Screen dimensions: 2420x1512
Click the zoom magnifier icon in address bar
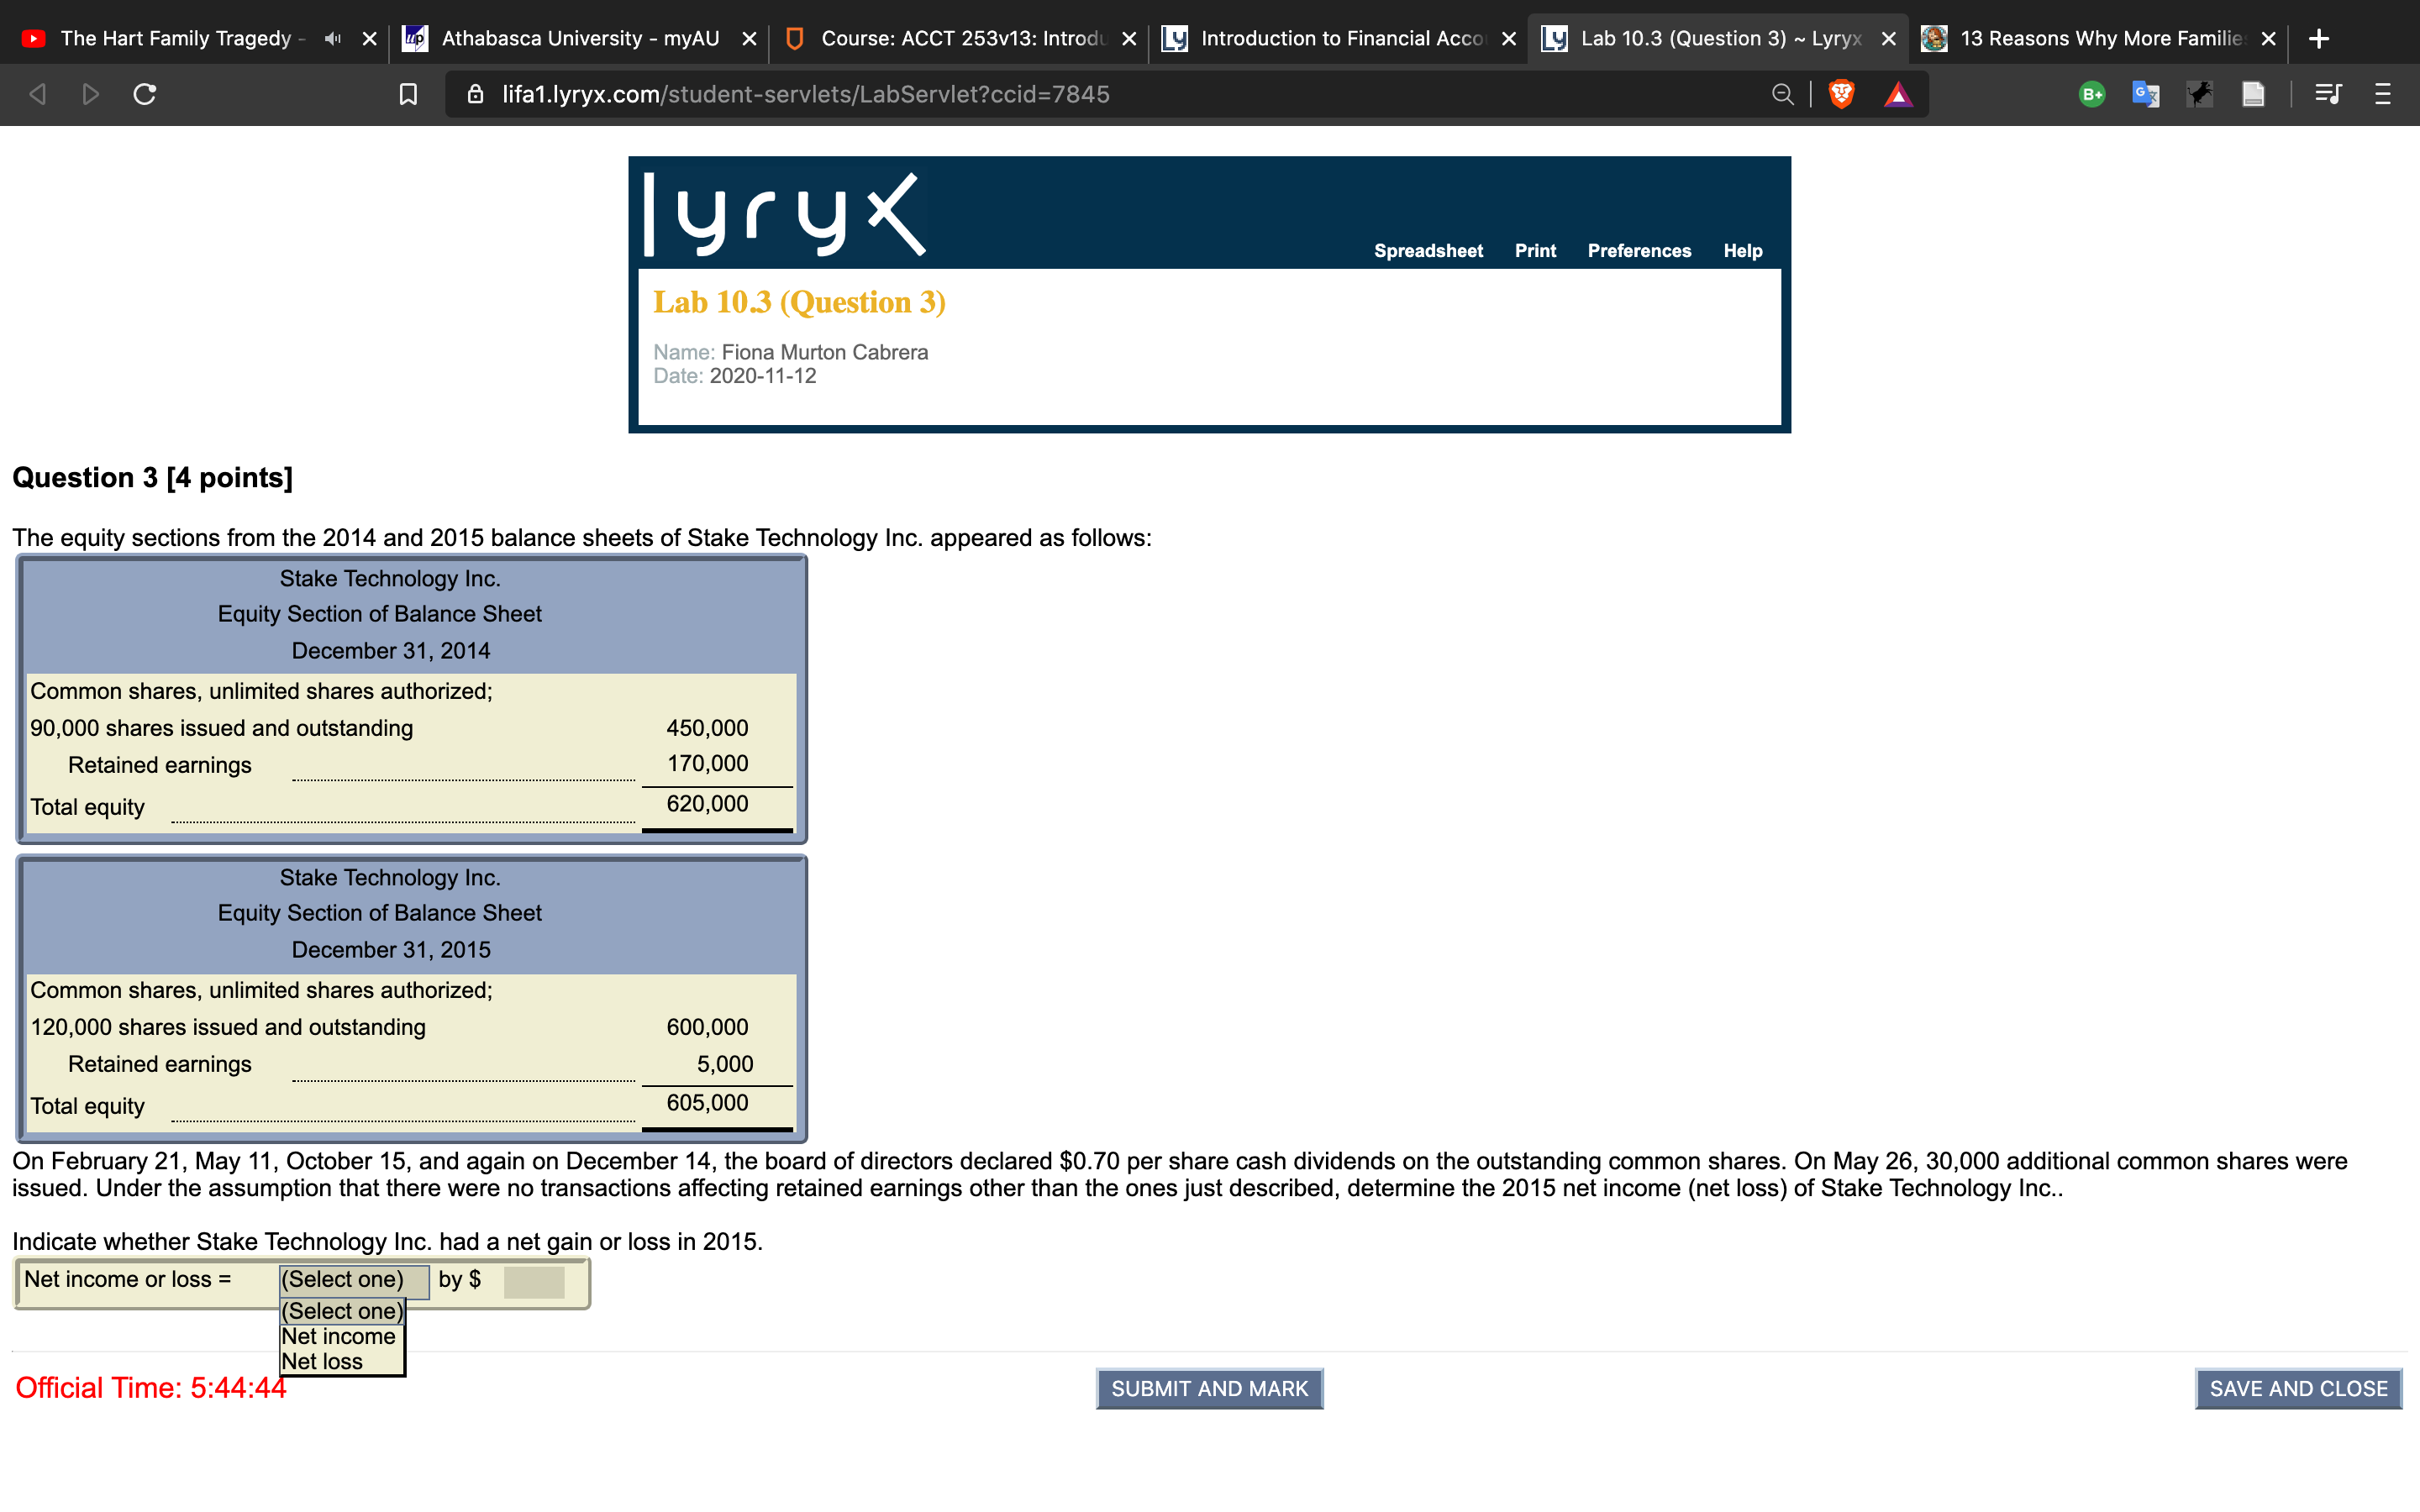[x=1782, y=94]
